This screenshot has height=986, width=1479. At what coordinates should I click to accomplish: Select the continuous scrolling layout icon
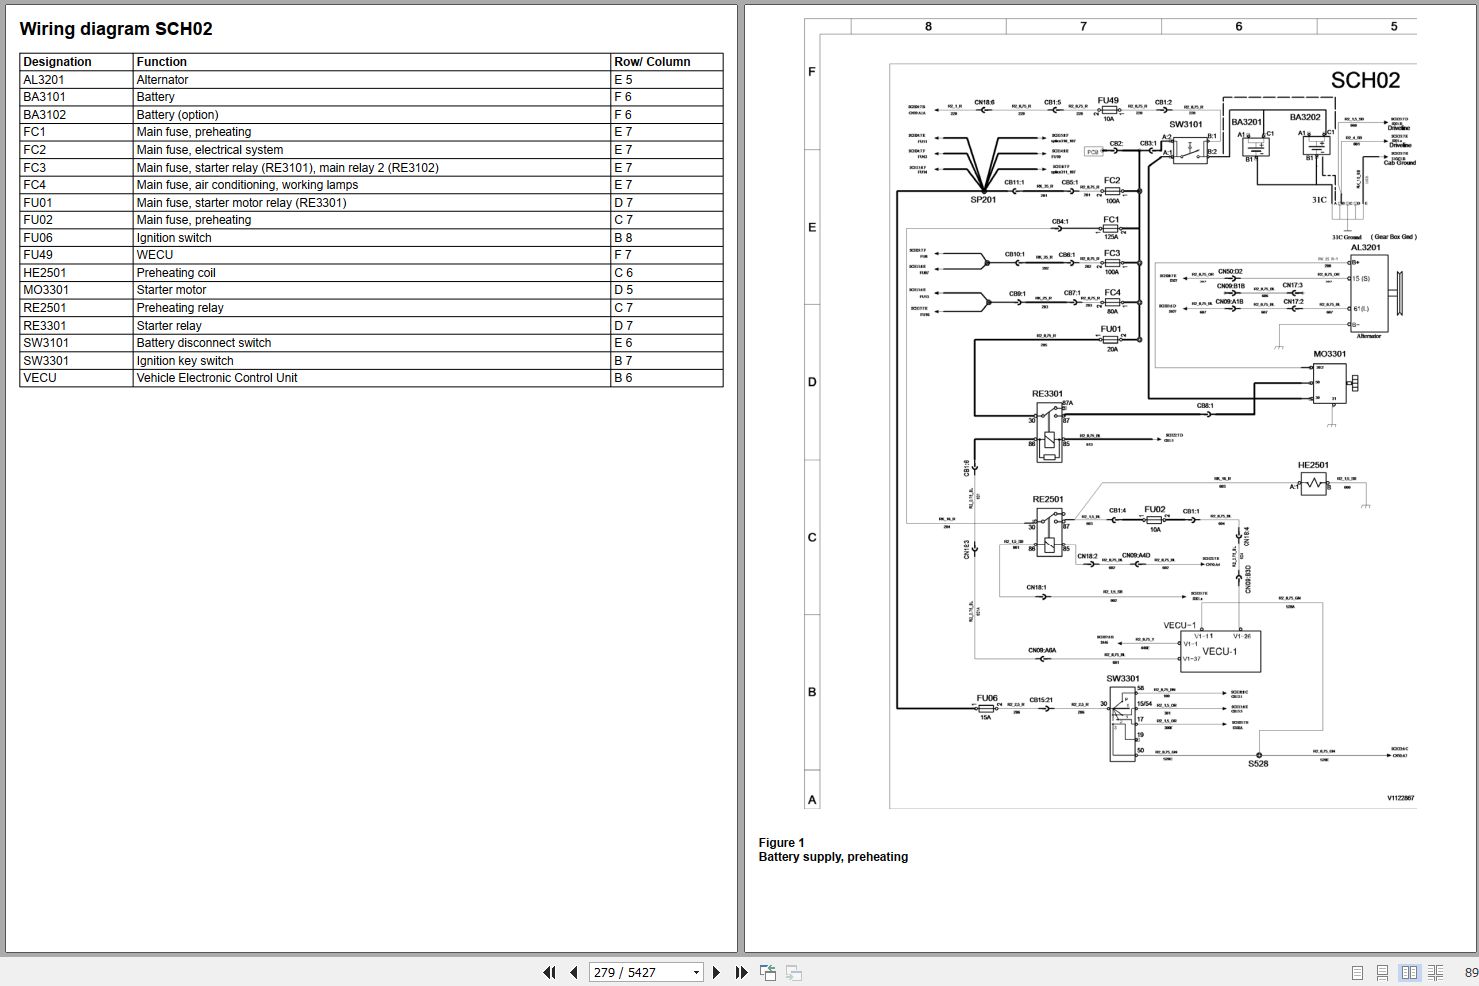[x=1382, y=971]
